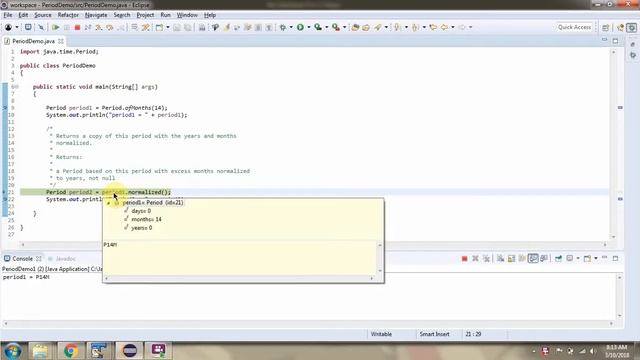
Task: Open the Source menu
Action: [43, 15]
